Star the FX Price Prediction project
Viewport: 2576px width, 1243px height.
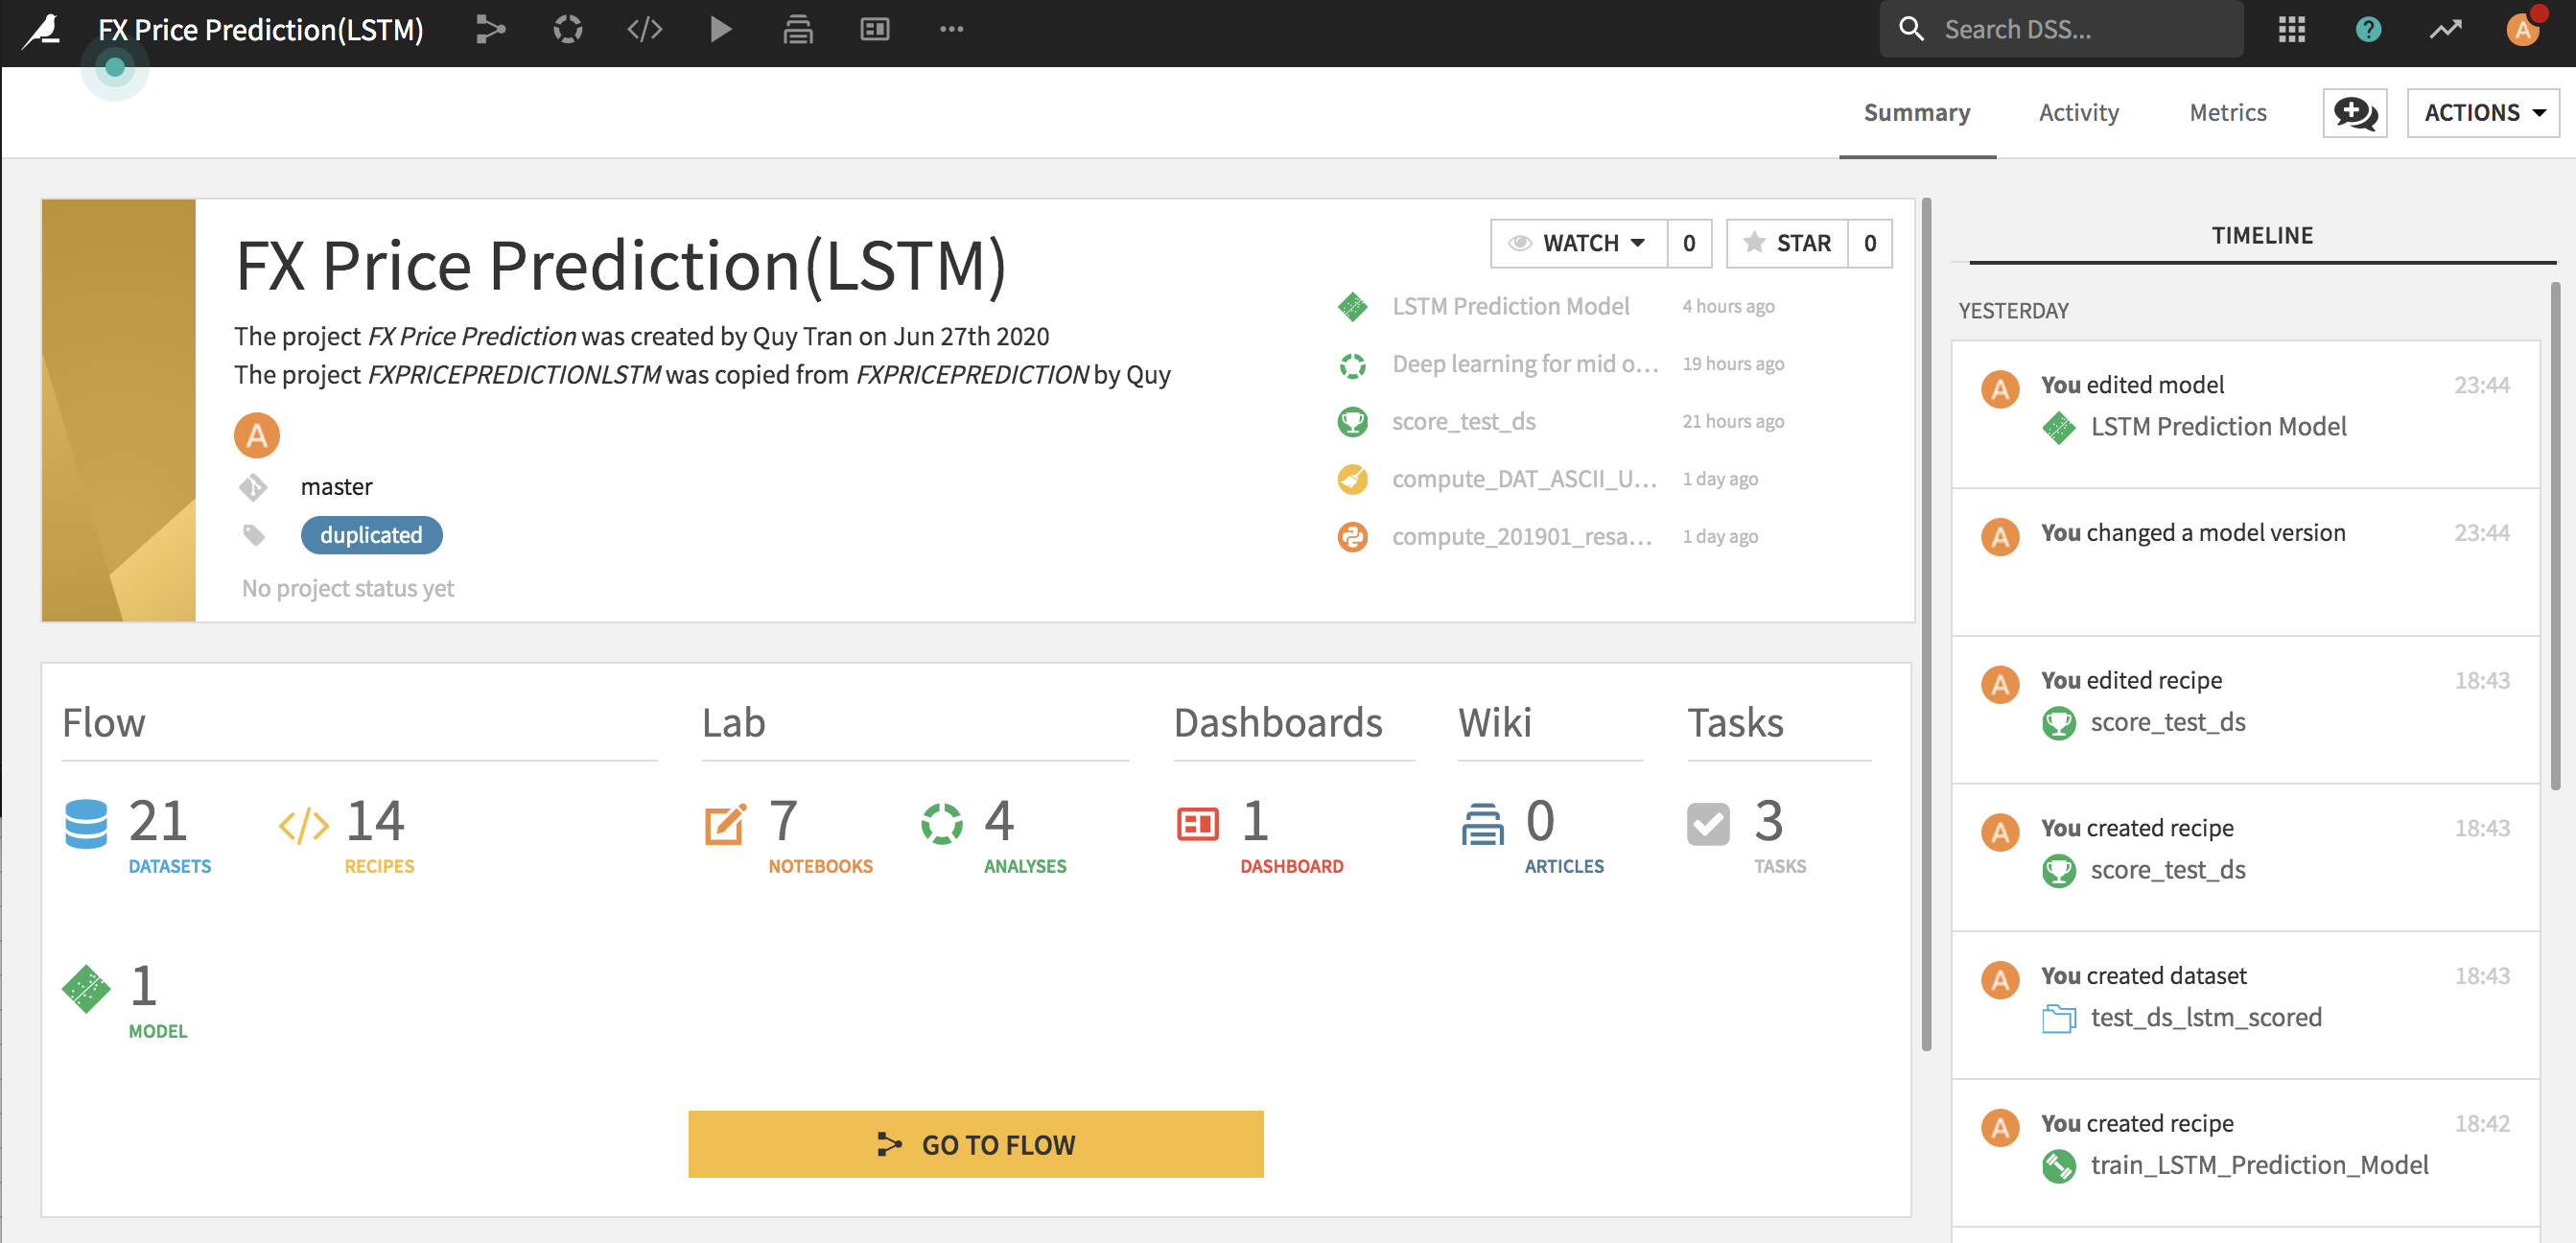1787,243
